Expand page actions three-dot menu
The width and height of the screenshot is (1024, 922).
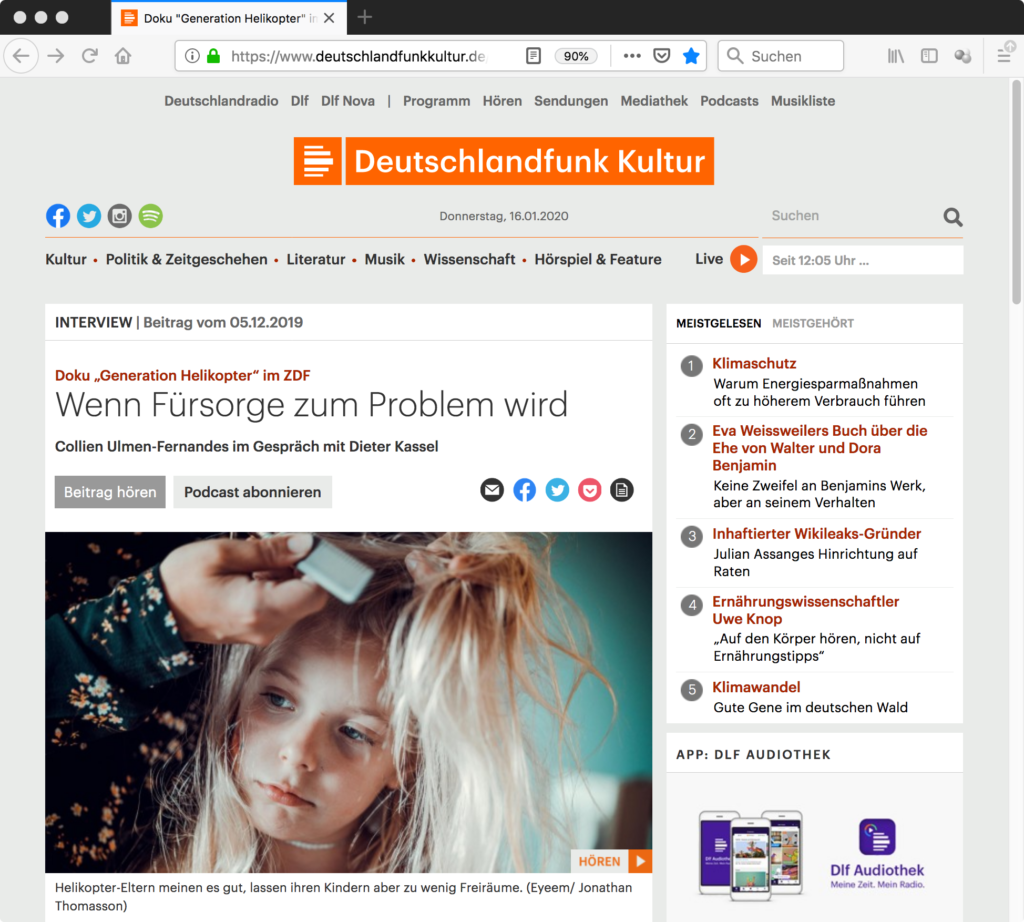[632, 56]
